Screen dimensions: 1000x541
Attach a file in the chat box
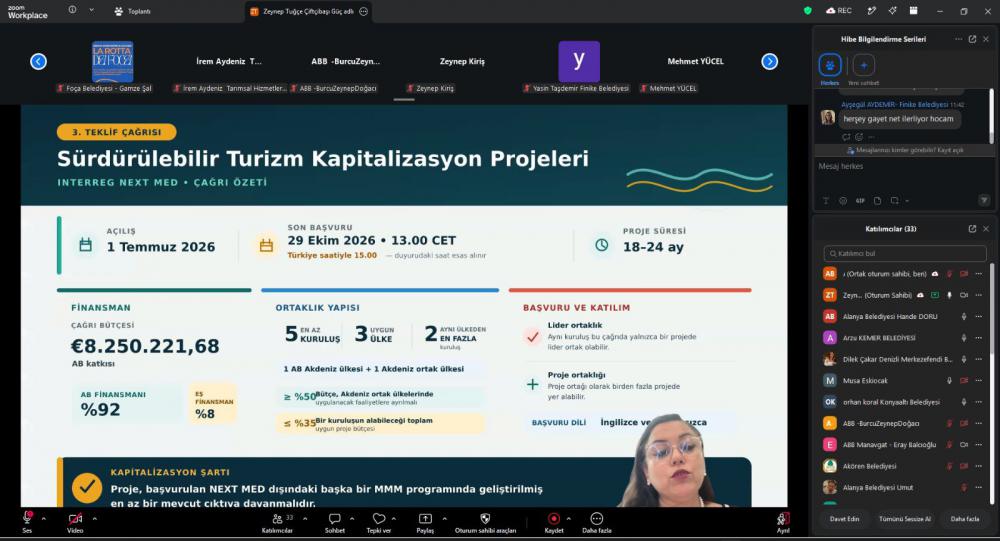click(878, 200)
